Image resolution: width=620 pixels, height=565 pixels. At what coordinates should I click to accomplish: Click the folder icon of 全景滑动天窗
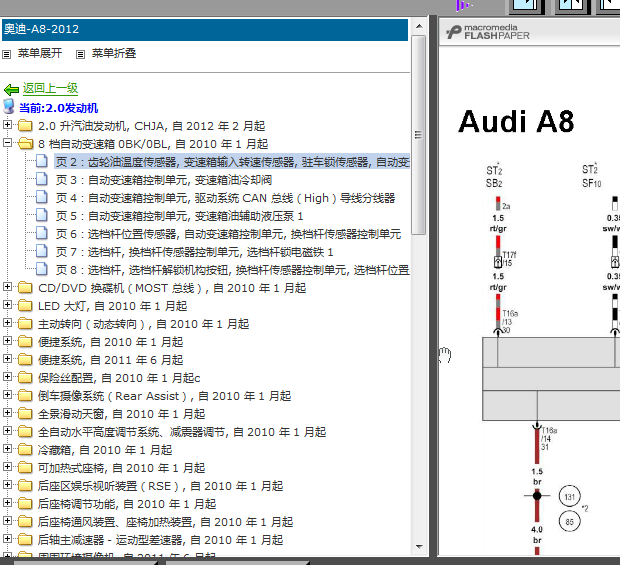25,414
